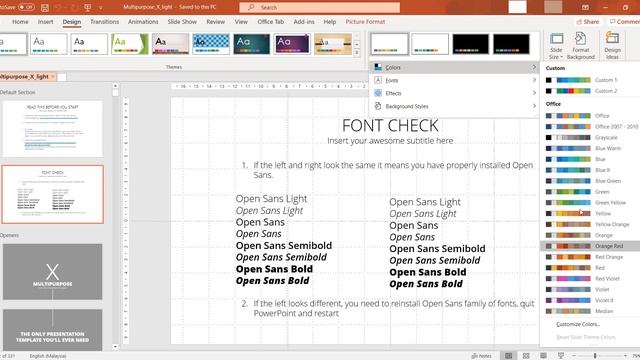The width and height of the screenshot is (640, 360).
Task: Close the Multipurpose_X_light document tab
Action: (53, 77)
